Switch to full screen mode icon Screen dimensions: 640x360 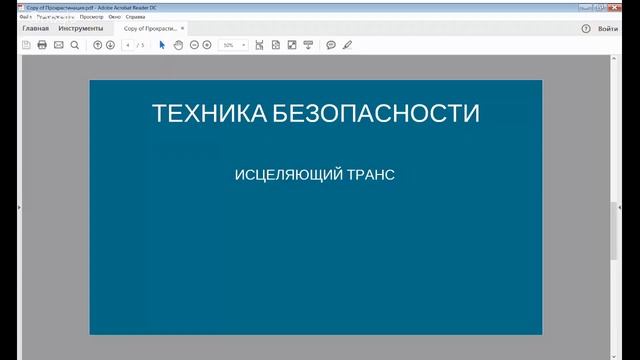point(292,45)
